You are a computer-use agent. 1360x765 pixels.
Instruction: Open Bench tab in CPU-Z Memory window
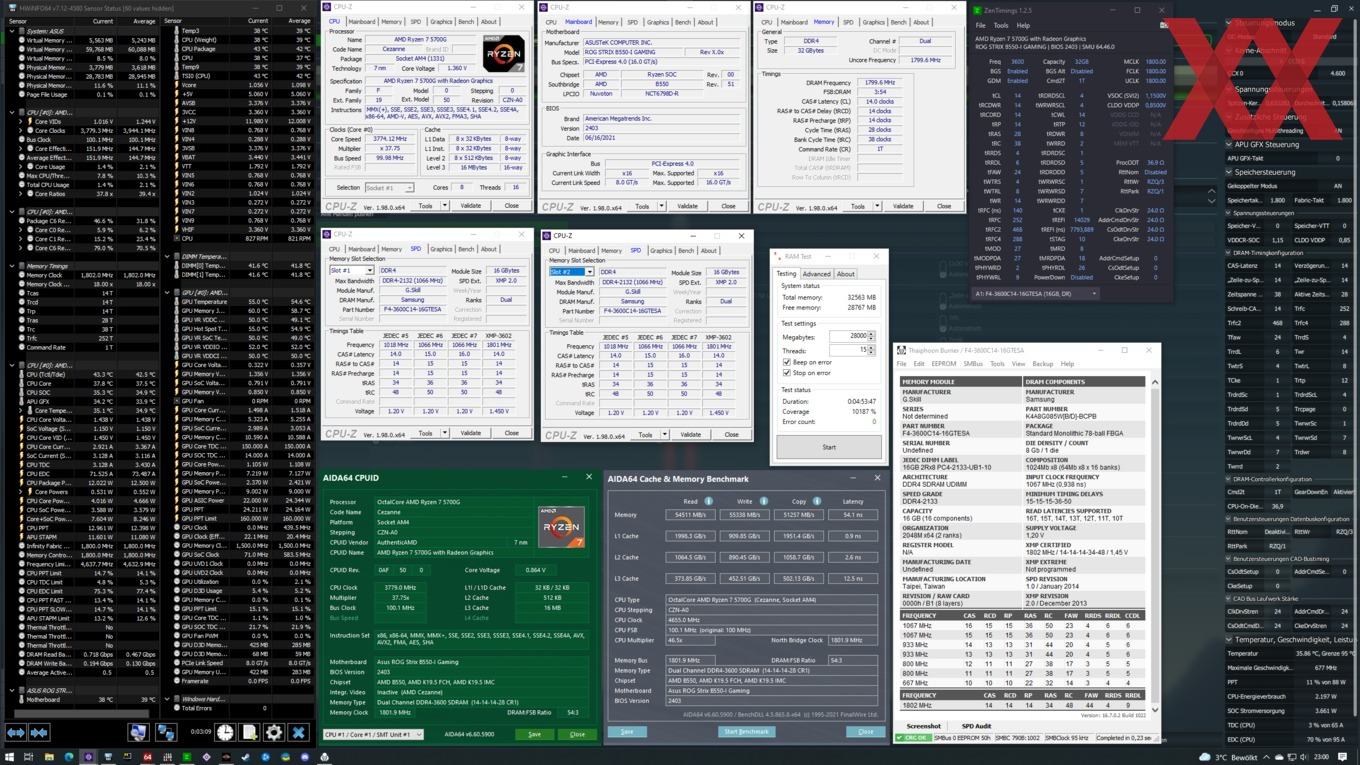pyautogui.click(x=898, y=21)
